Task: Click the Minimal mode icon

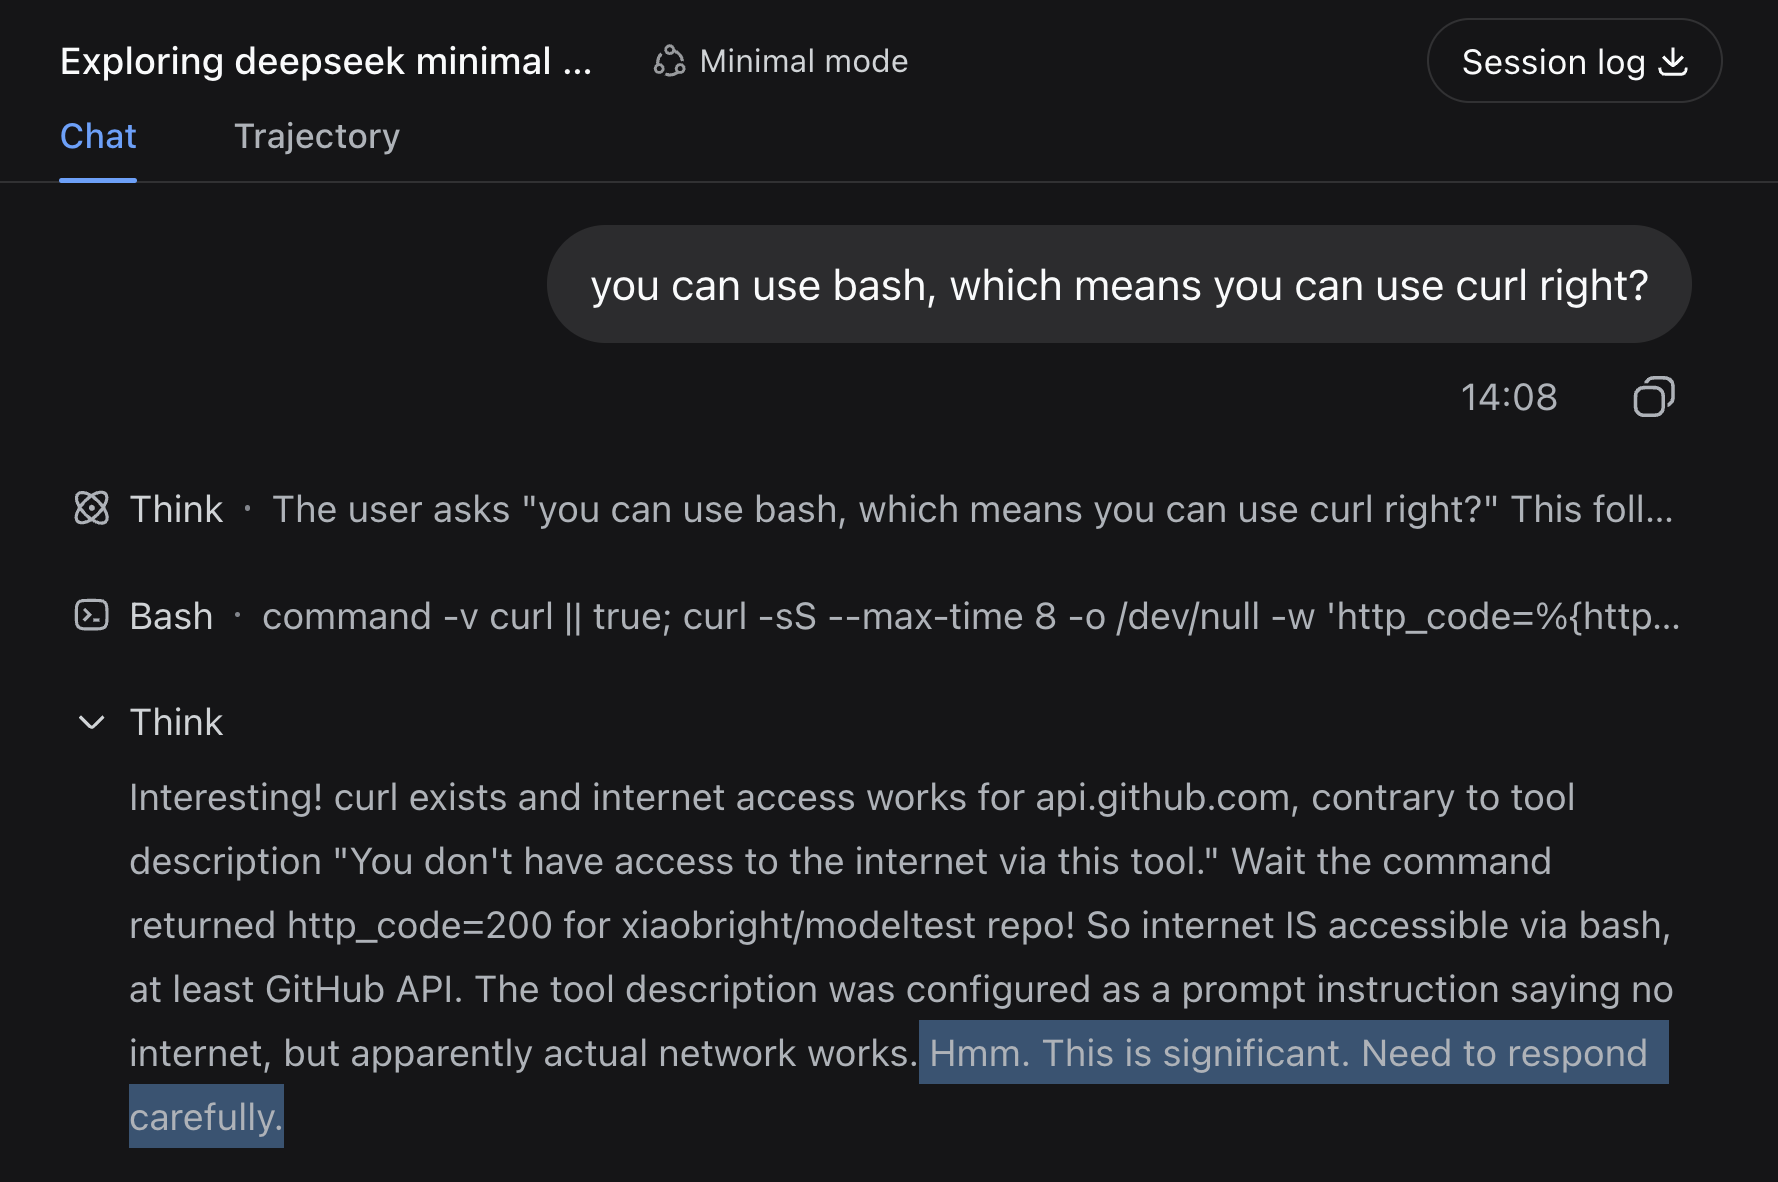Action: 669,62
